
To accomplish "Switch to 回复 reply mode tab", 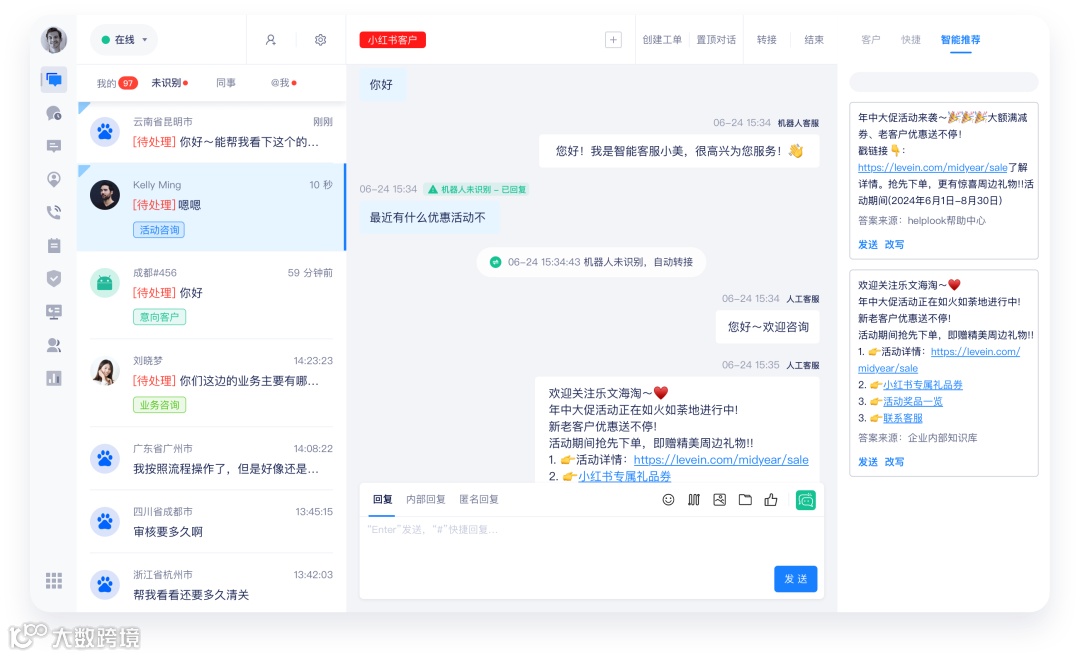I will pyautogui.click(x=382, y=499).
